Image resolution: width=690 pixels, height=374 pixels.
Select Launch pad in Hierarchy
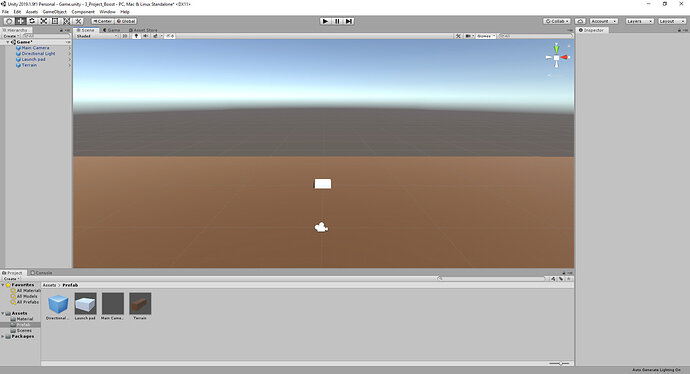pyautogui.click(x=33, y=59)
